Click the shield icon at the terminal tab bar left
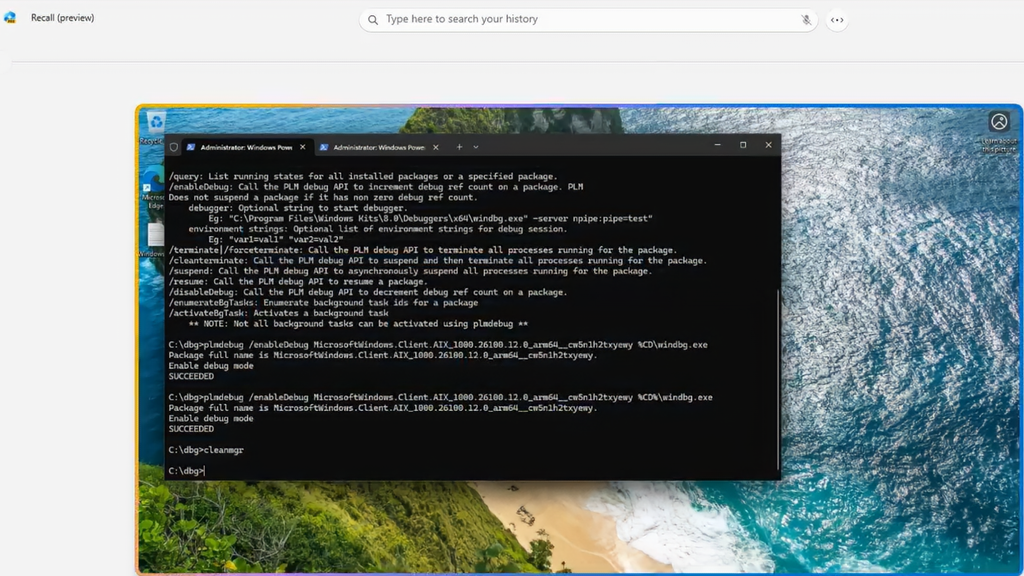The image size is (1024, 576). (172, 145)
